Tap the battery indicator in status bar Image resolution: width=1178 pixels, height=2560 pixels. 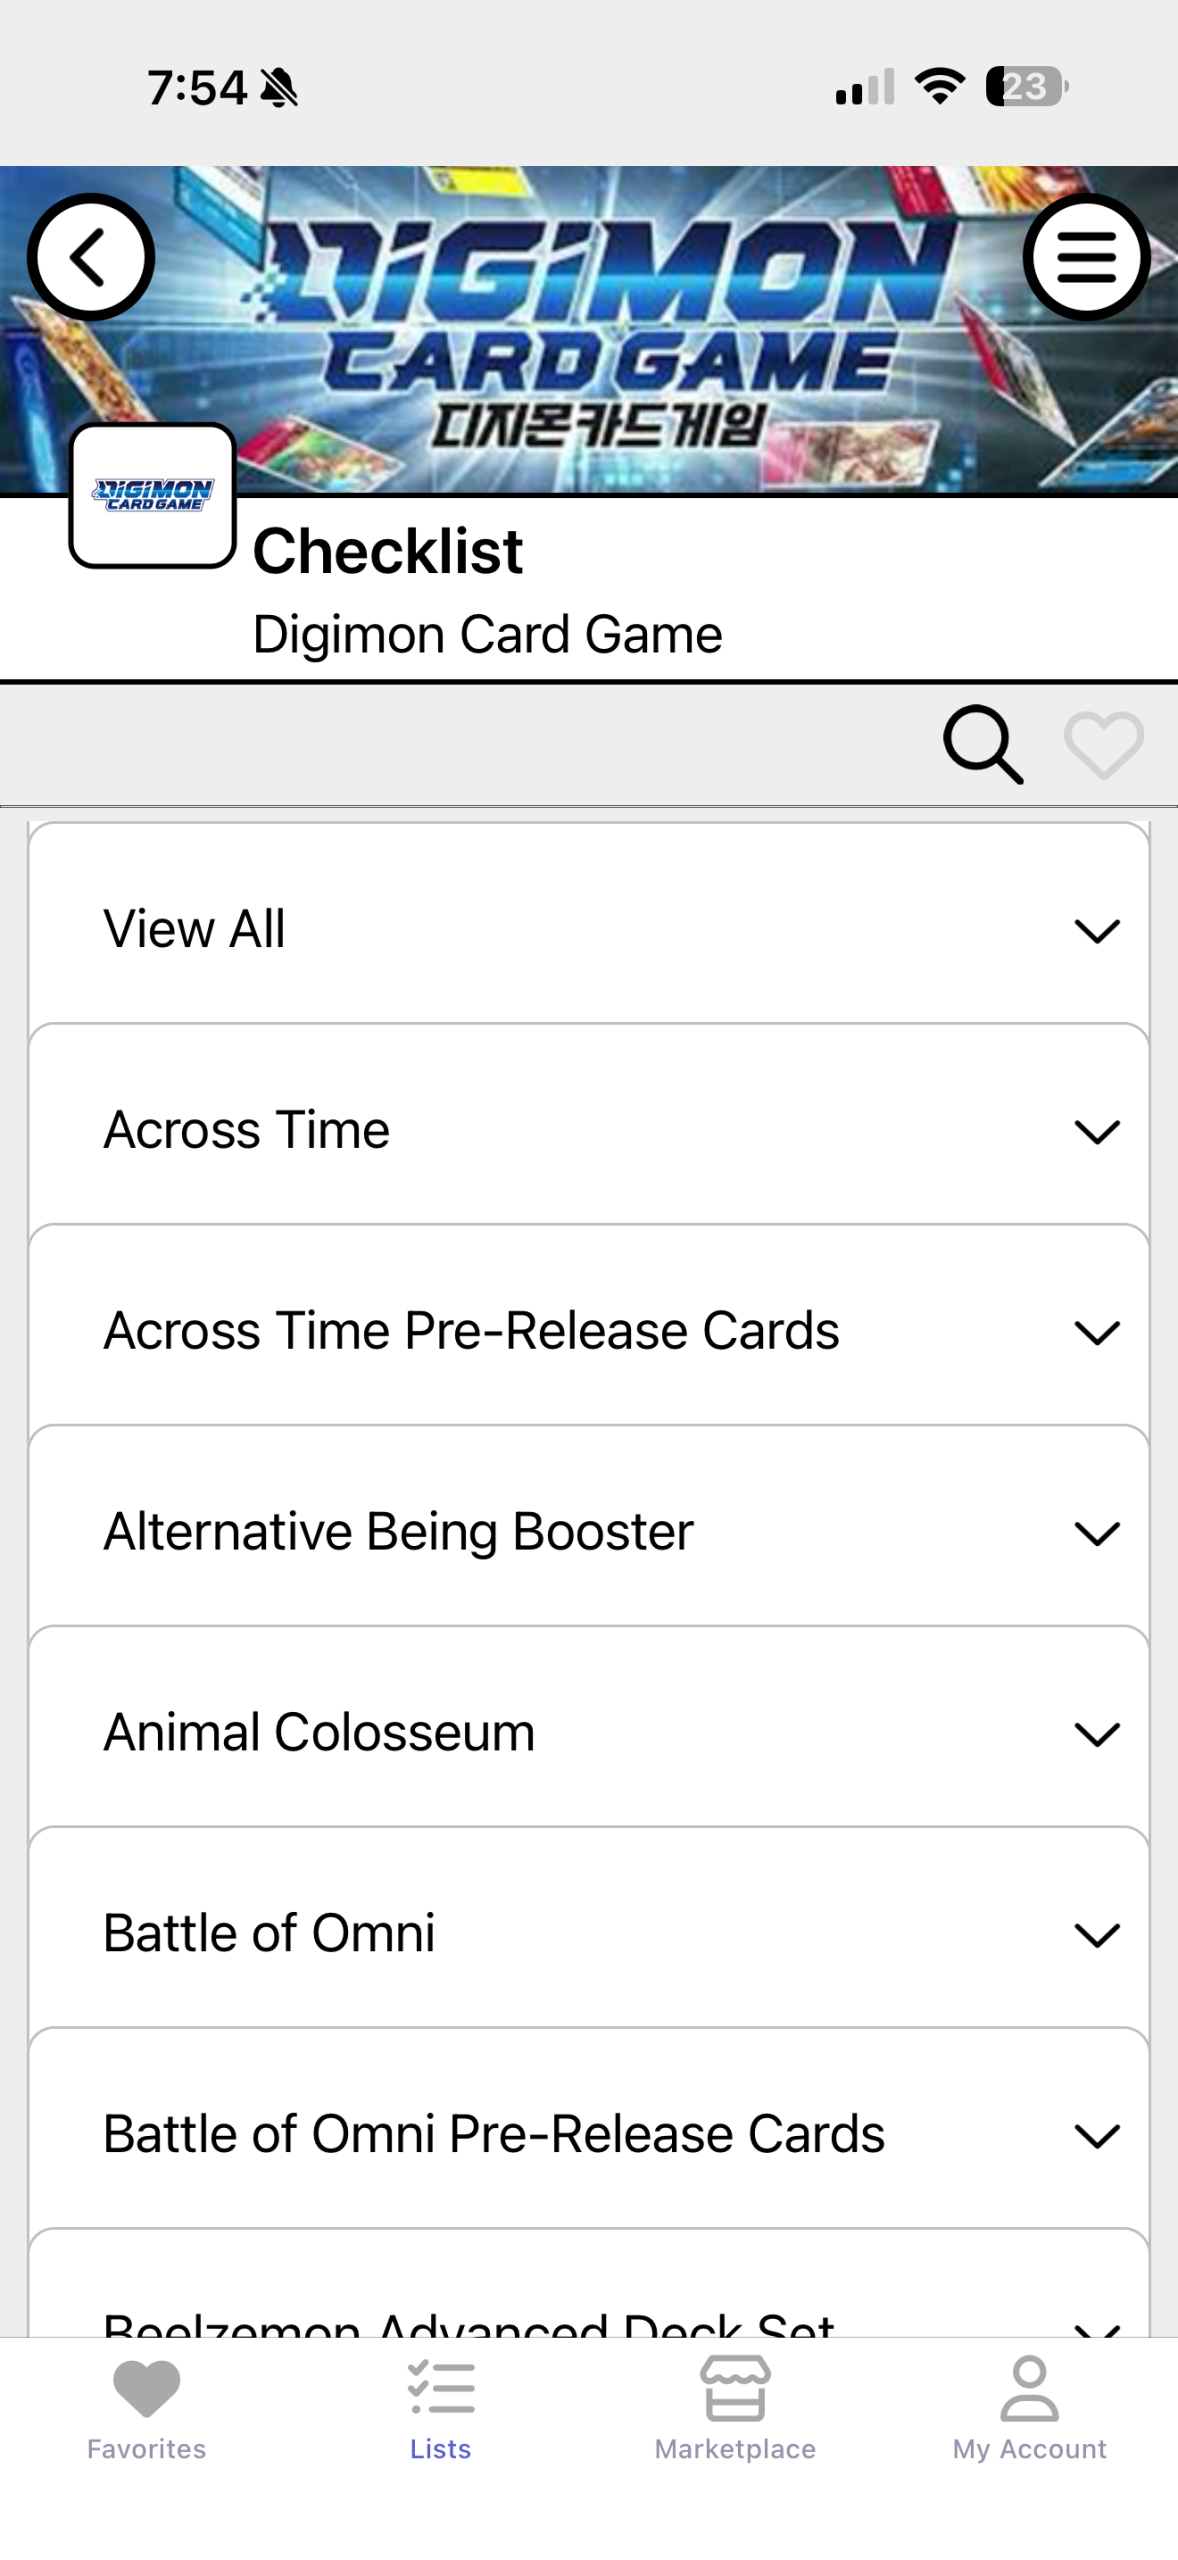point(1025,86)
